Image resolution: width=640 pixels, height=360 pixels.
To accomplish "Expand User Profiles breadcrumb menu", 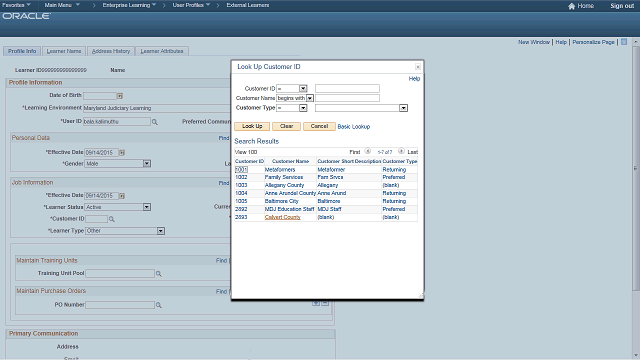I will 191,5.
